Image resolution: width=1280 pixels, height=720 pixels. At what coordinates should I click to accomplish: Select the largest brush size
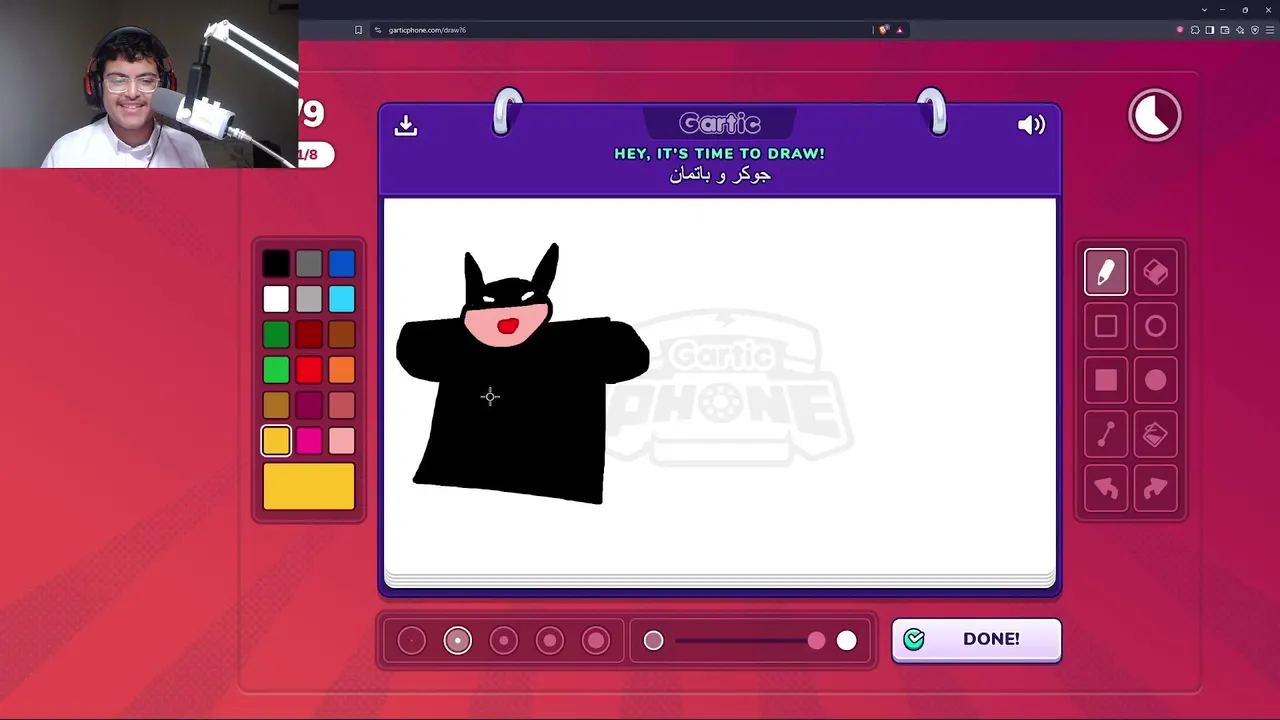tap(595, 641)
